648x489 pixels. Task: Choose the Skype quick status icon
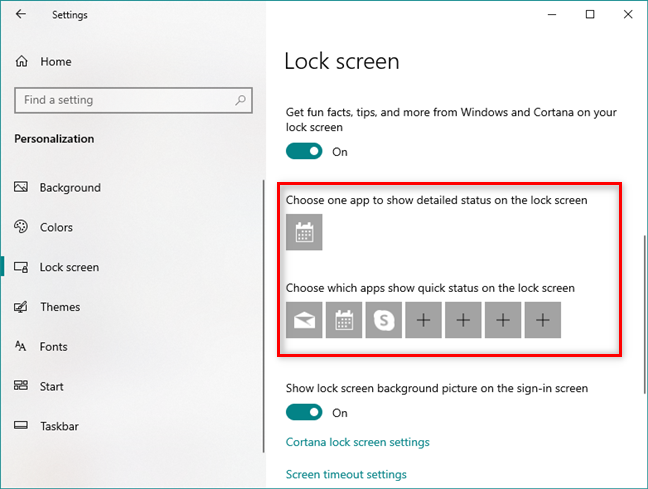(x=383, y=320)
